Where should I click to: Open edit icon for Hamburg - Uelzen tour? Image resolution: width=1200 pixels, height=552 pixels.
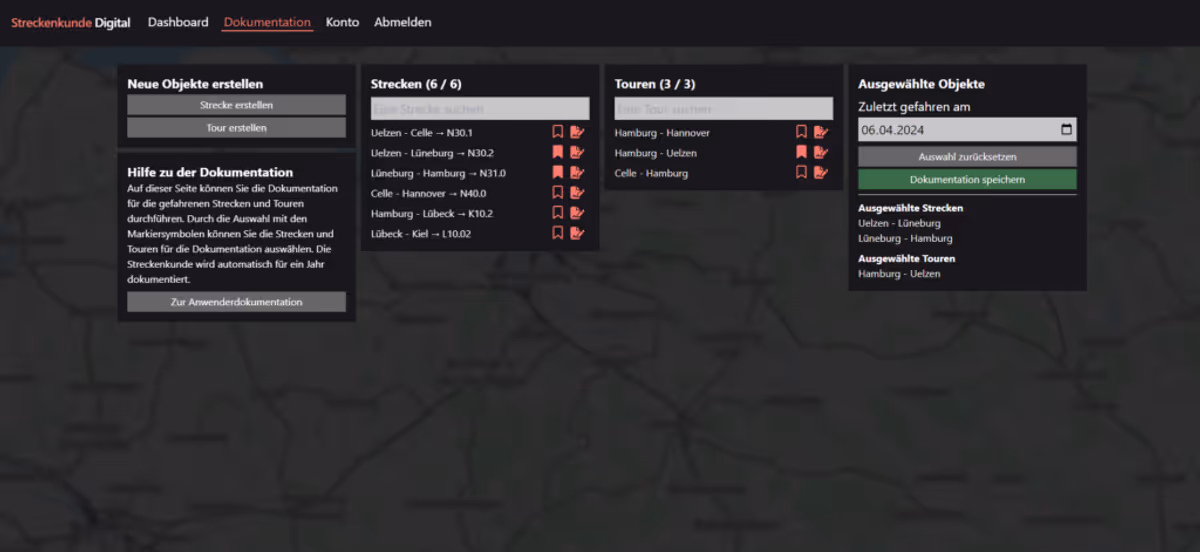point(821,152)
